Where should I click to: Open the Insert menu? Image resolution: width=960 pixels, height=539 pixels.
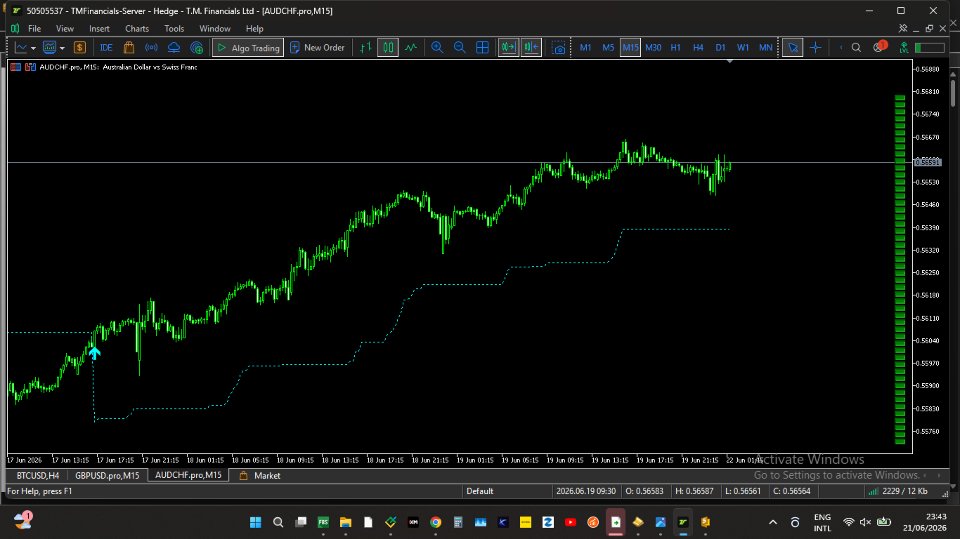point(99,28)
